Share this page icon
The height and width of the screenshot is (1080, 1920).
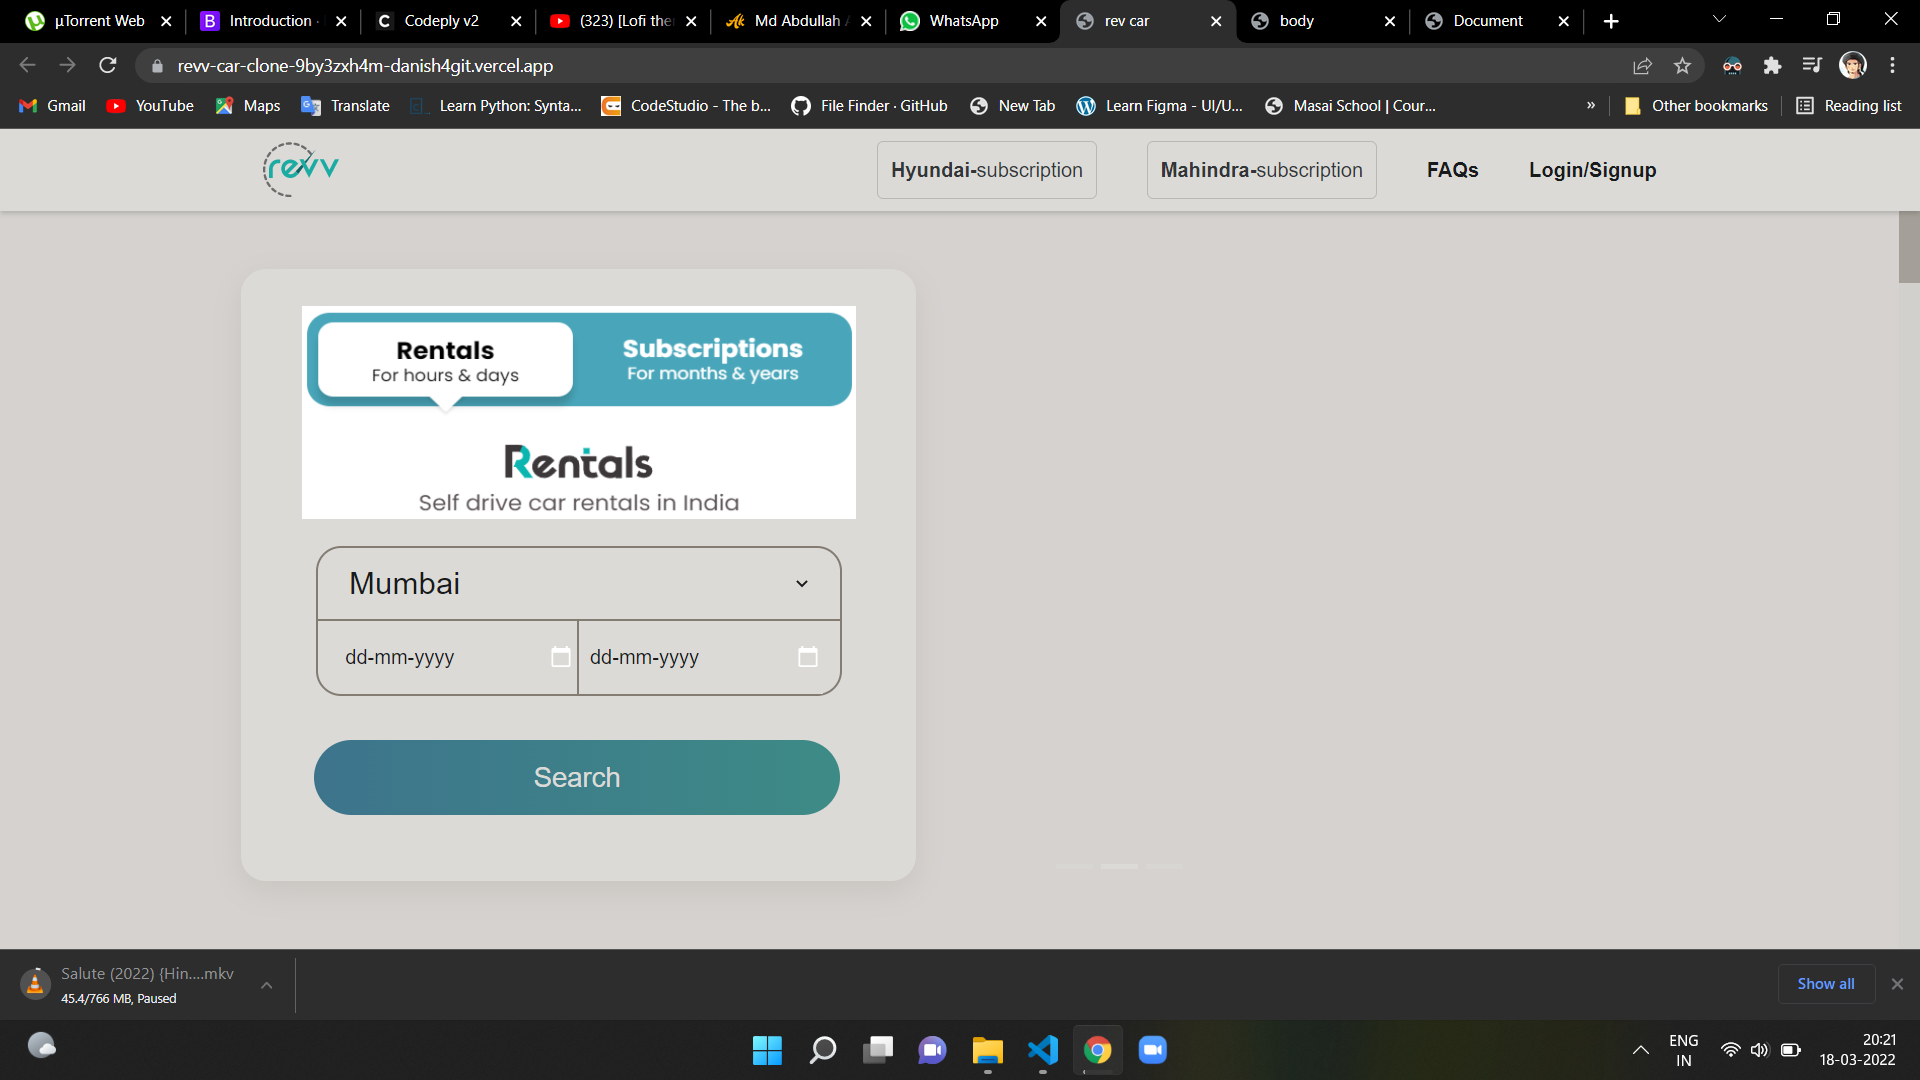(x=1642, y=66)
